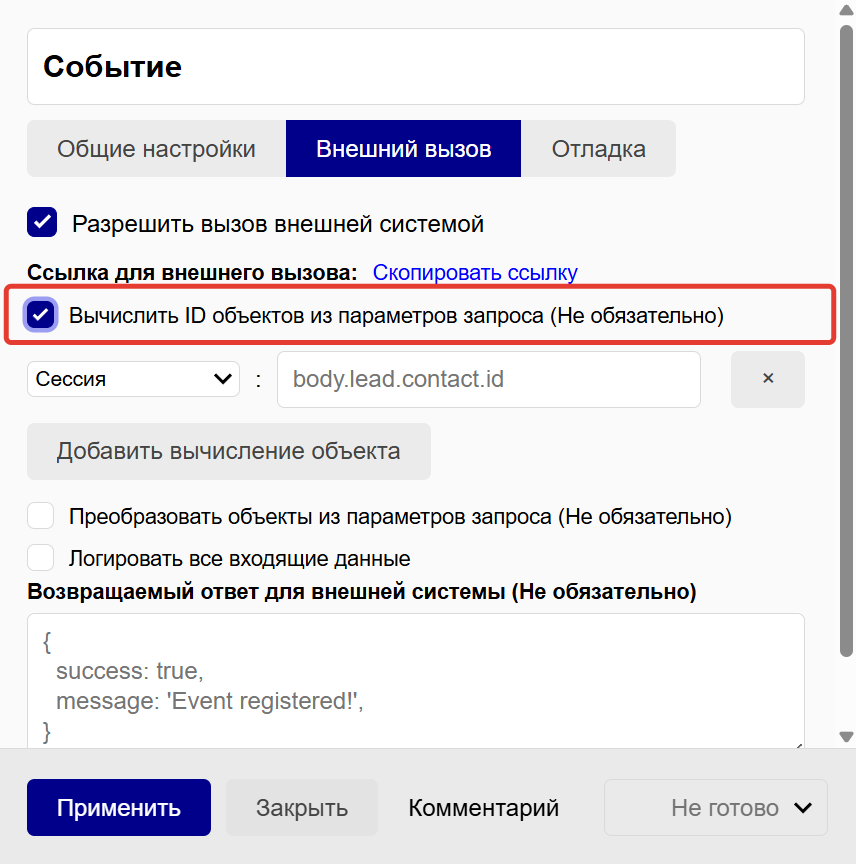Open the Комментарий section

[483, 807]
